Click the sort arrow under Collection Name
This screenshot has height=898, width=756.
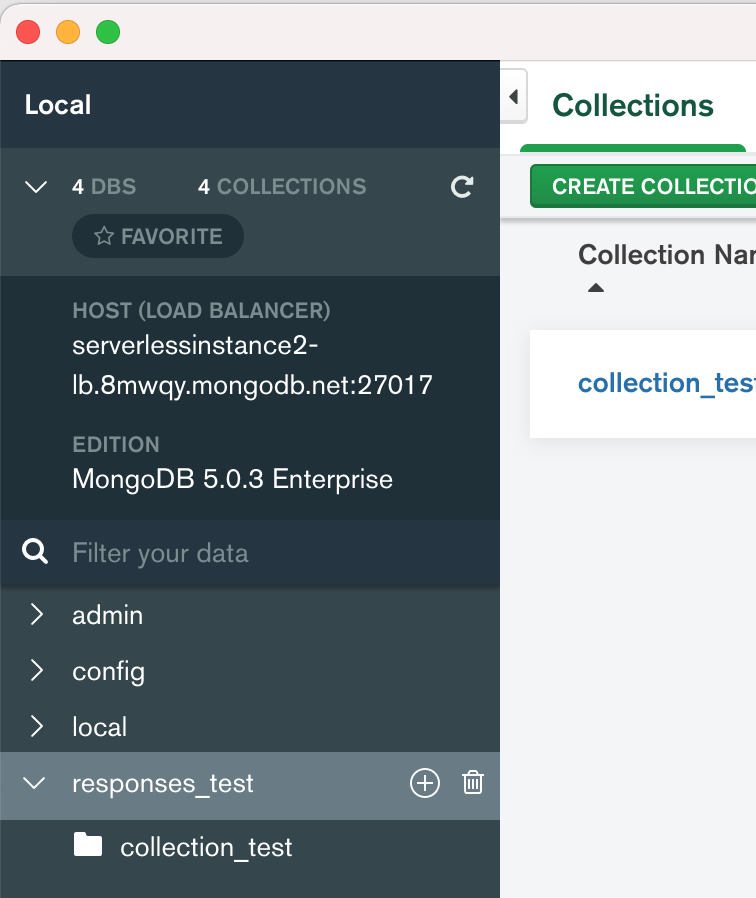[x=596, y=287]
